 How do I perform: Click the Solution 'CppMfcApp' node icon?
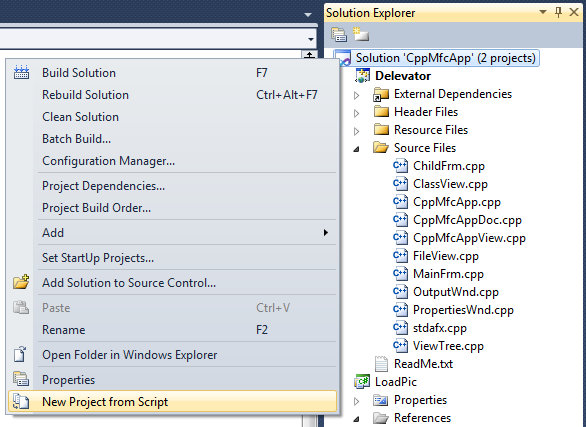click(343, 59)
